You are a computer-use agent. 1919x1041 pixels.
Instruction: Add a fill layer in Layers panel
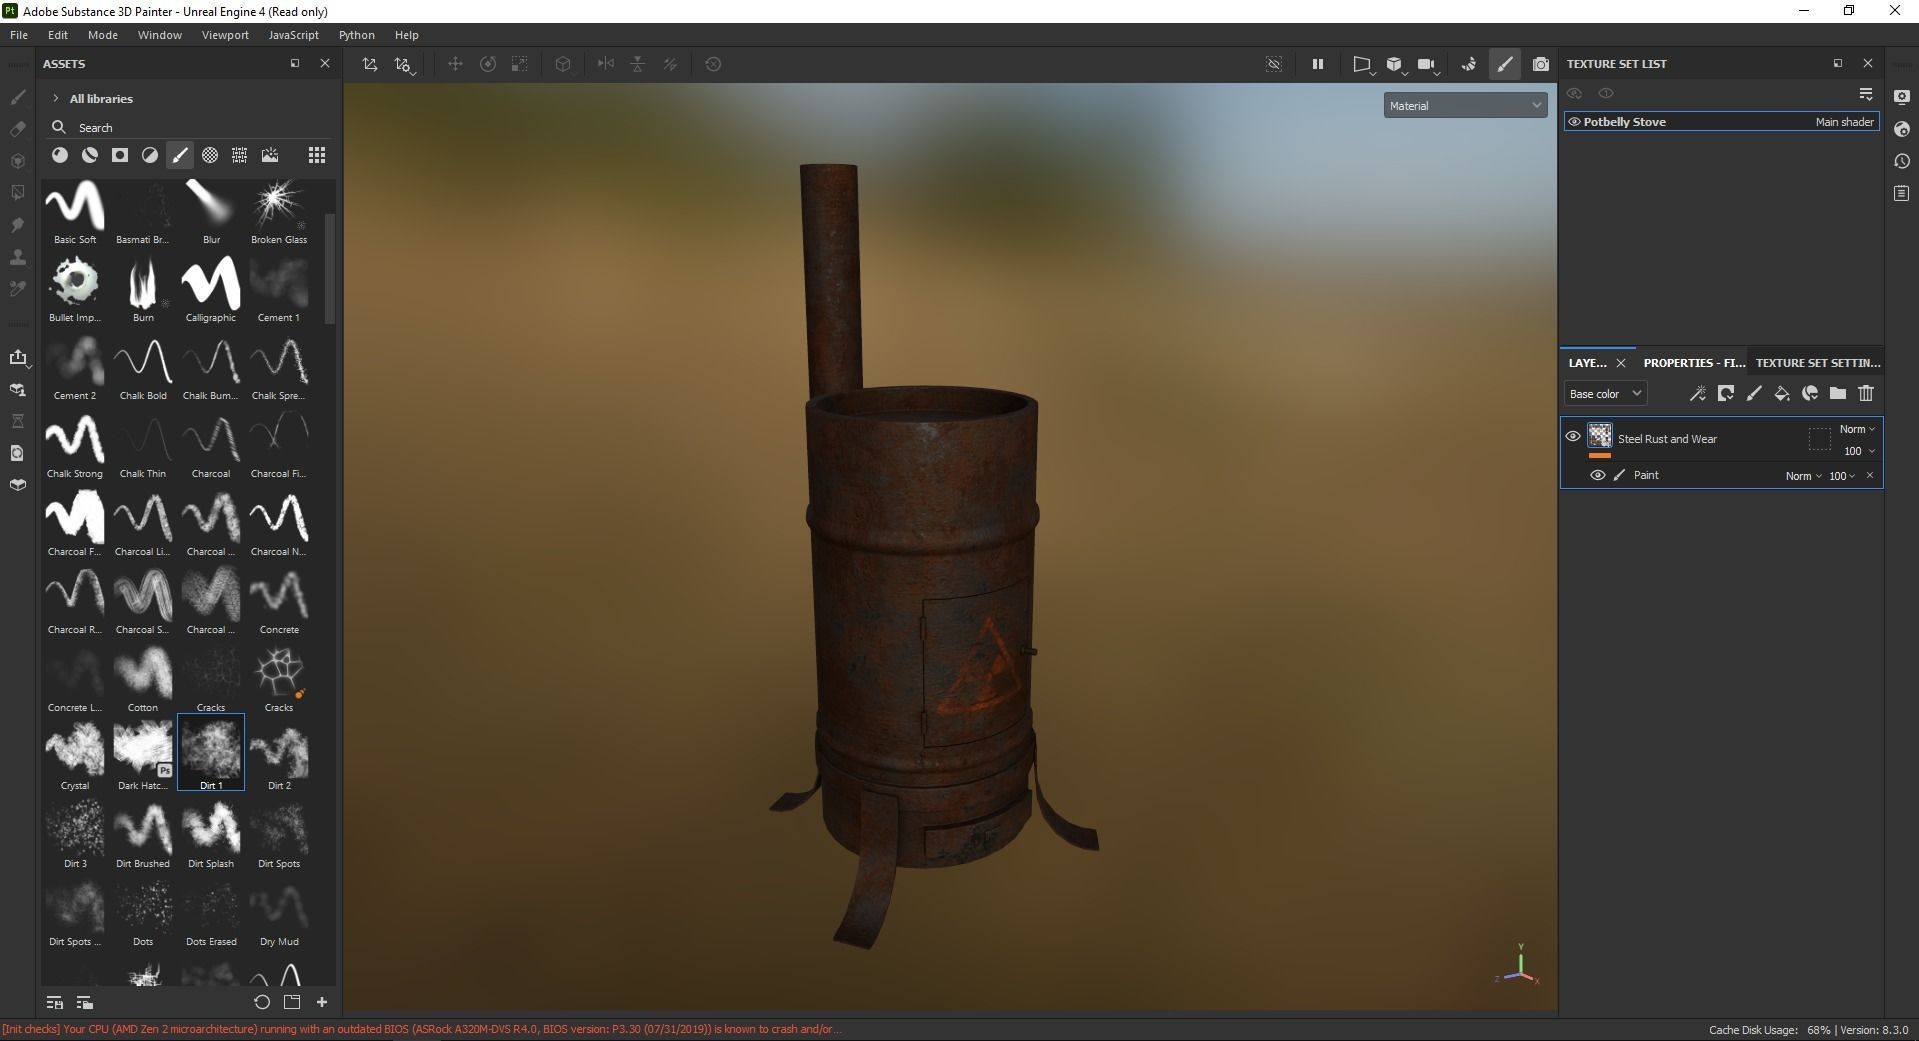tap(1781, 394)
